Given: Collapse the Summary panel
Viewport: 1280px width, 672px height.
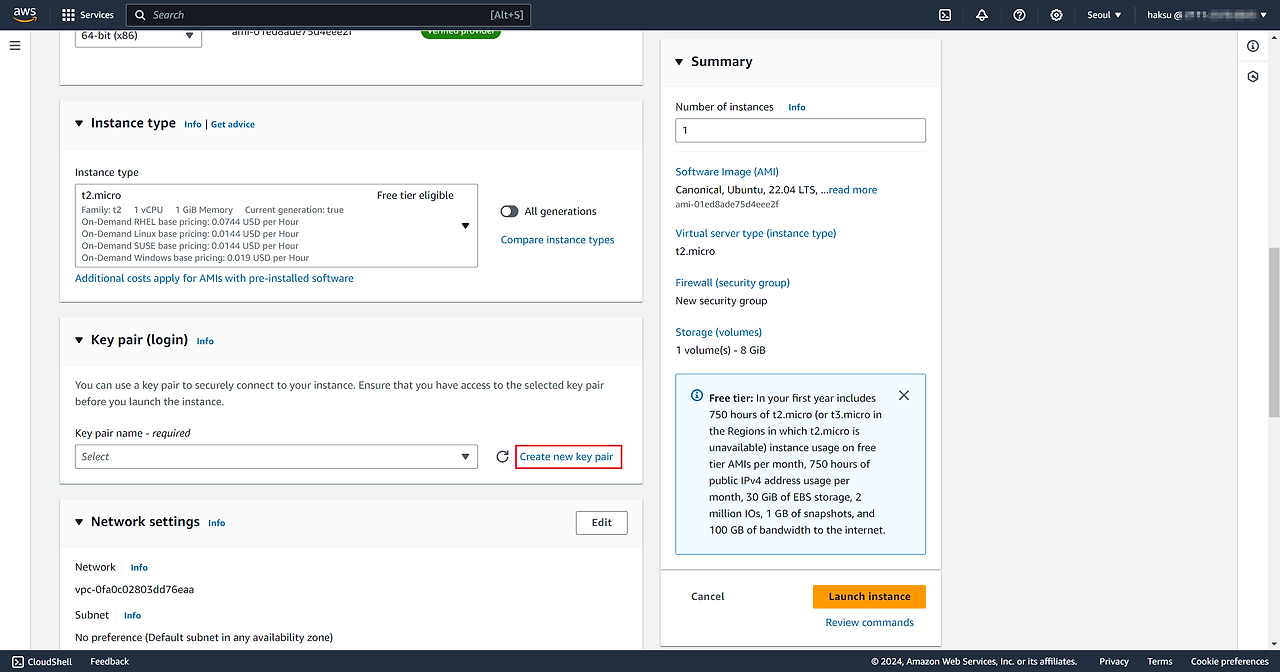Looking at the screenshot, I should 680,62.
